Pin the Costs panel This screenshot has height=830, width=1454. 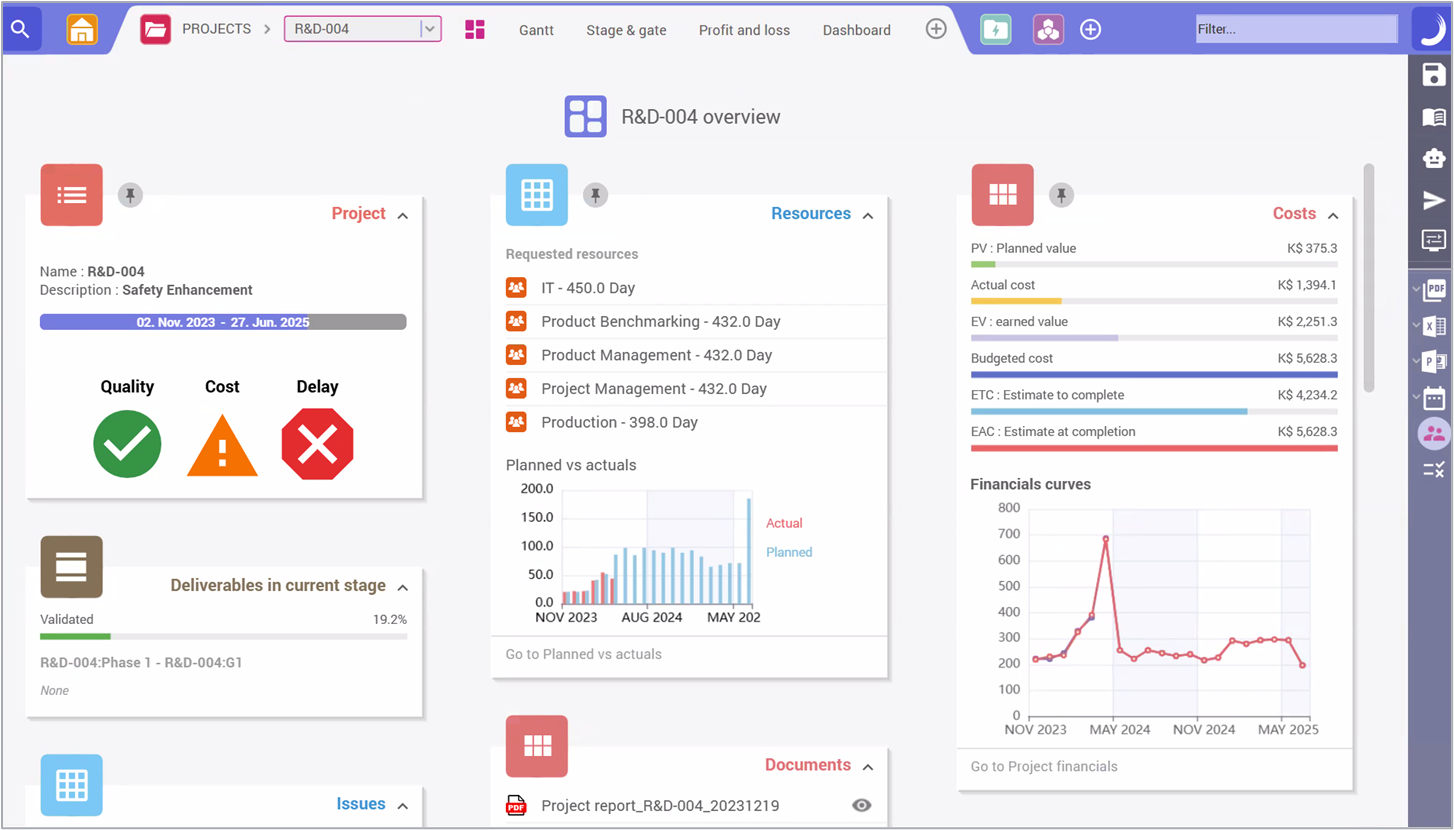coord(1061,195)
